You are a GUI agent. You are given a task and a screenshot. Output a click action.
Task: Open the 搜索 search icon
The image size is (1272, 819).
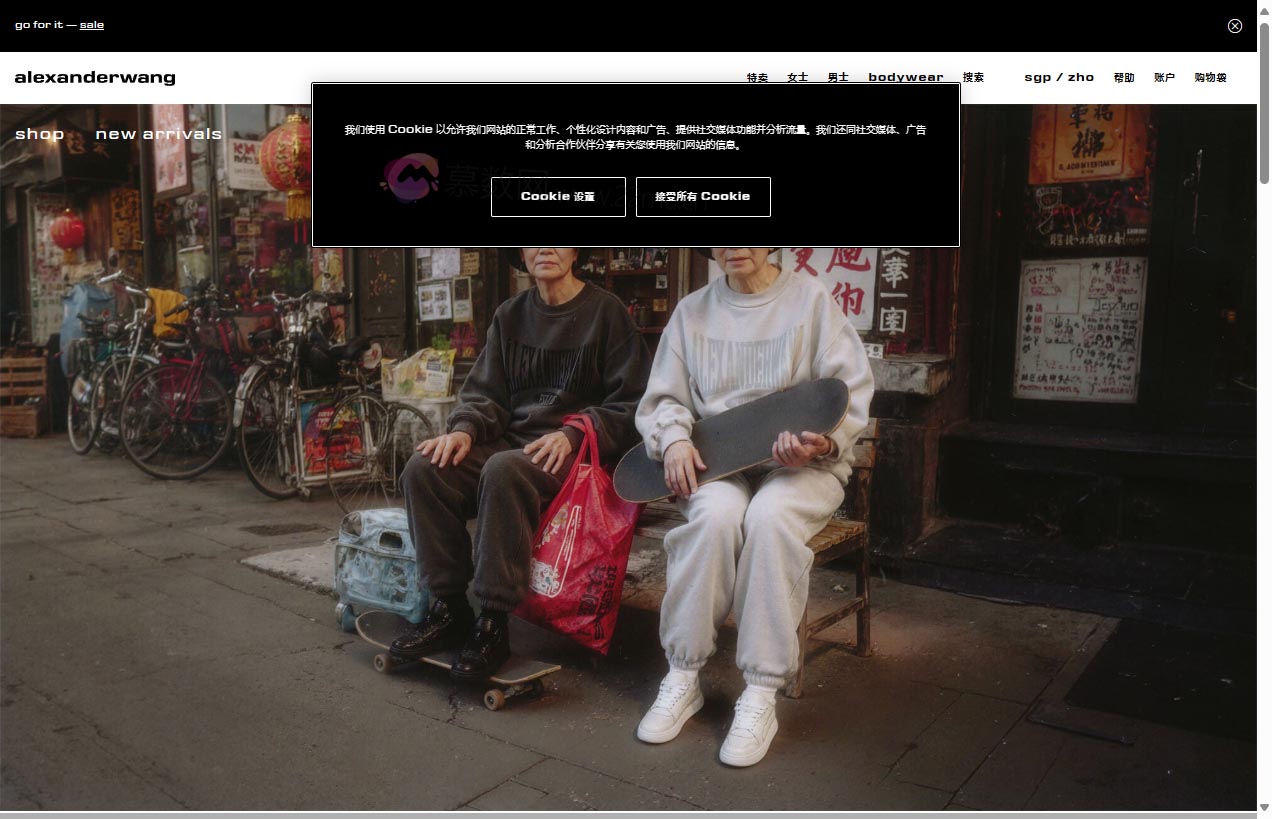pos(973,77)
